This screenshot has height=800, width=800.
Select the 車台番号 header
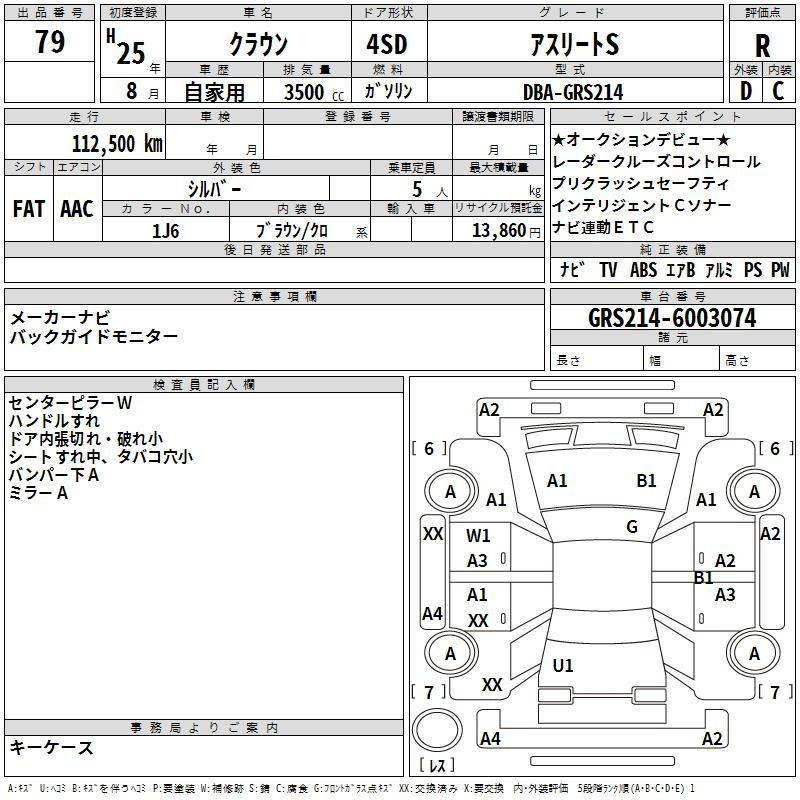672,296
